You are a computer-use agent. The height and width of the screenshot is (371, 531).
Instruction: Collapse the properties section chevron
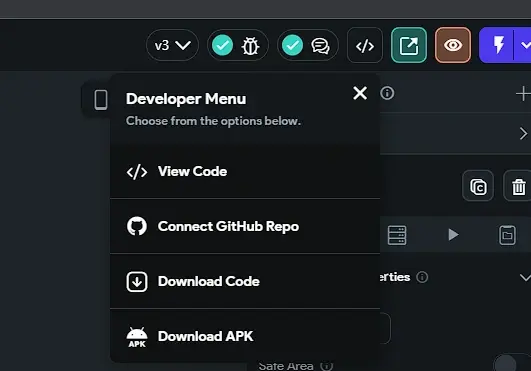pos(525,278)
